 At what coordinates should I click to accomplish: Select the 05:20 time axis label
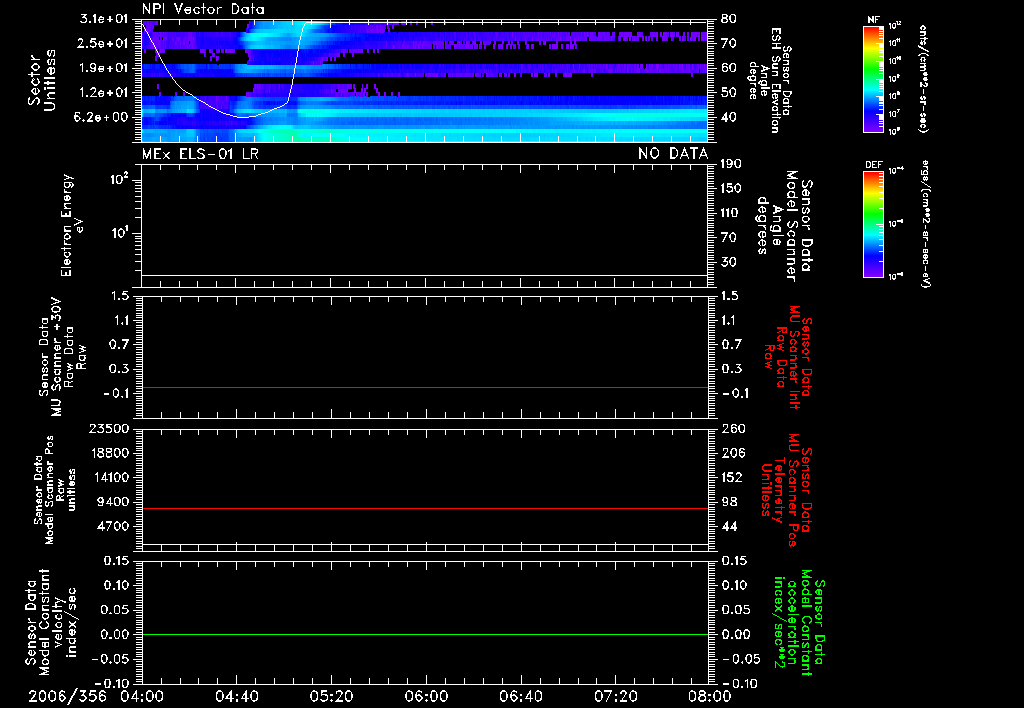[331, 696]
